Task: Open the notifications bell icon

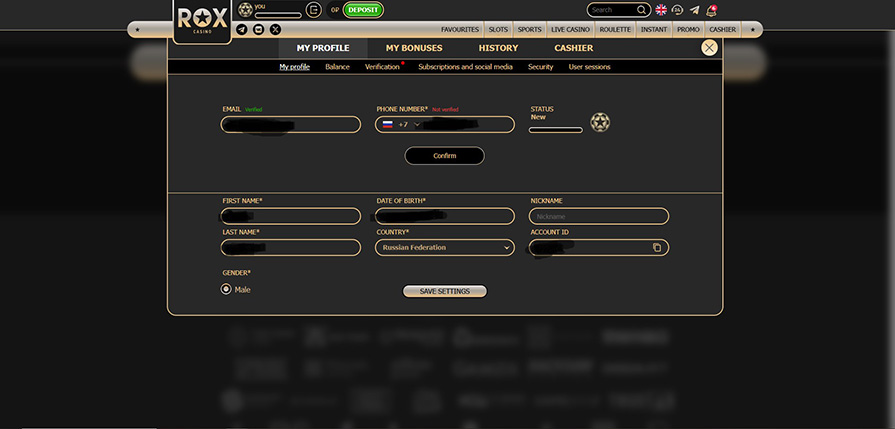Action: 711,11
